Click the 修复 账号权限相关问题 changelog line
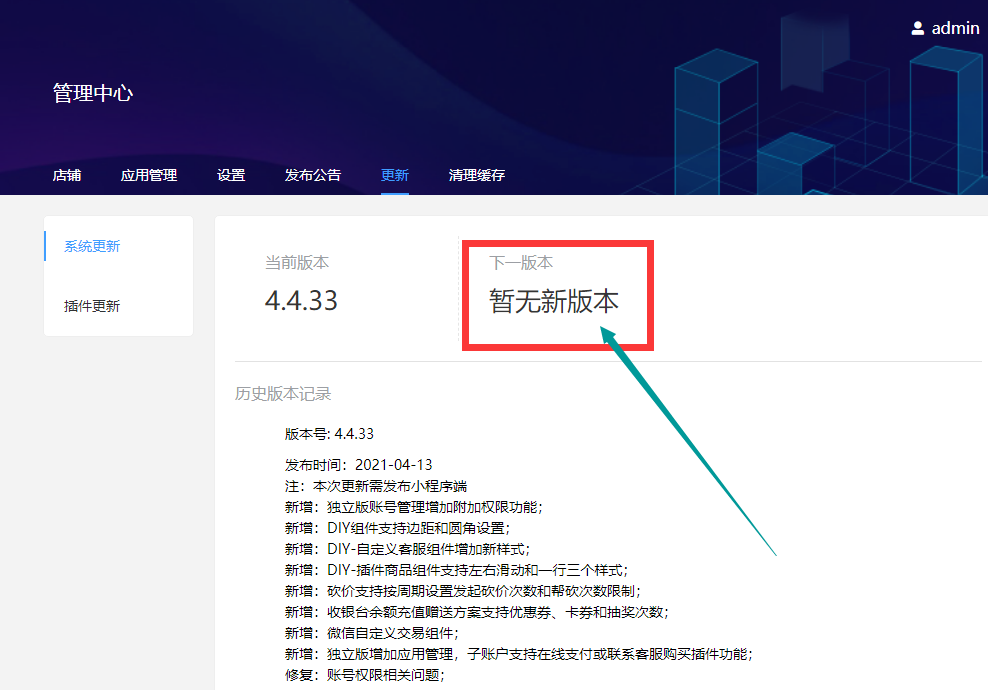The width and height of the screenshot is (988, 690). (364, 675)
